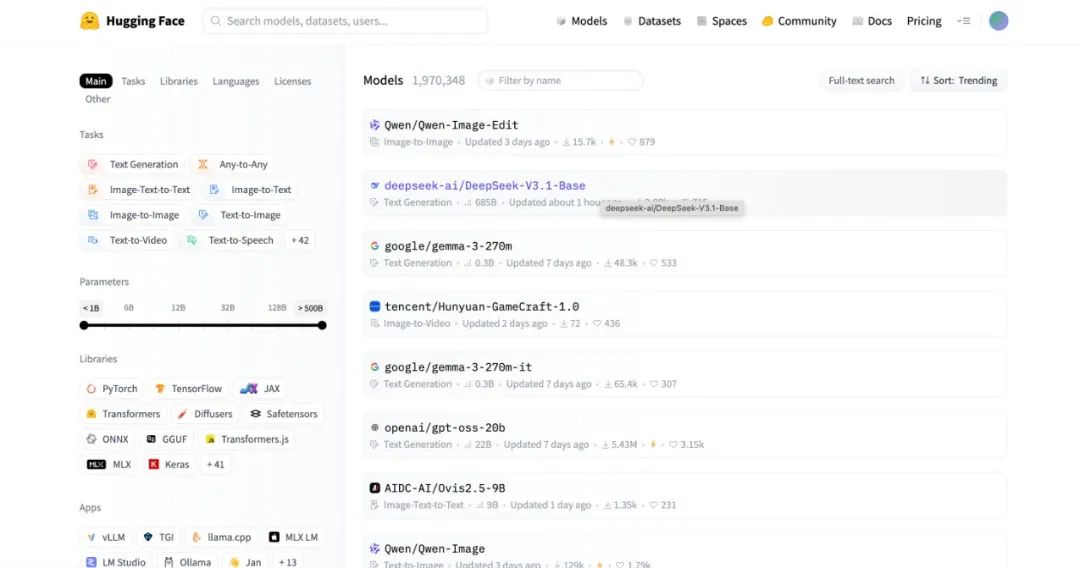
Task: Filter by Transformers.js library
Action: (247, 439)
